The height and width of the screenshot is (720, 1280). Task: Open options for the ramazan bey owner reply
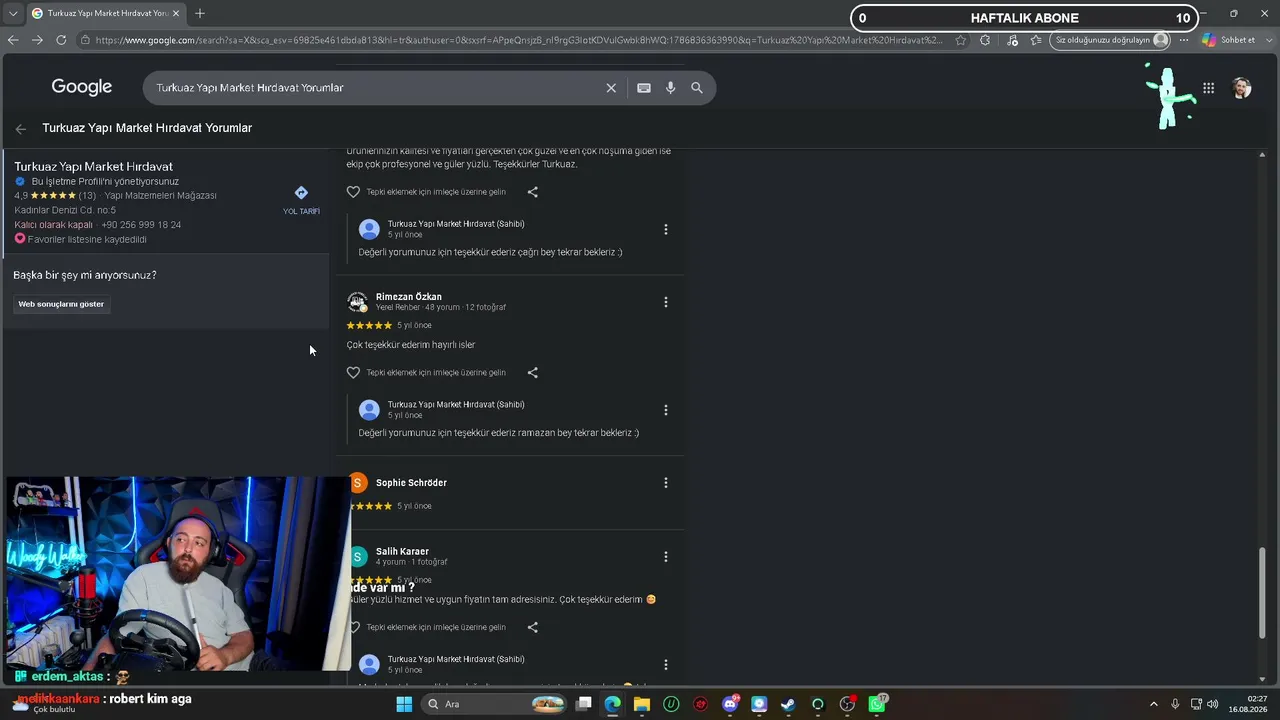point(666,410)
